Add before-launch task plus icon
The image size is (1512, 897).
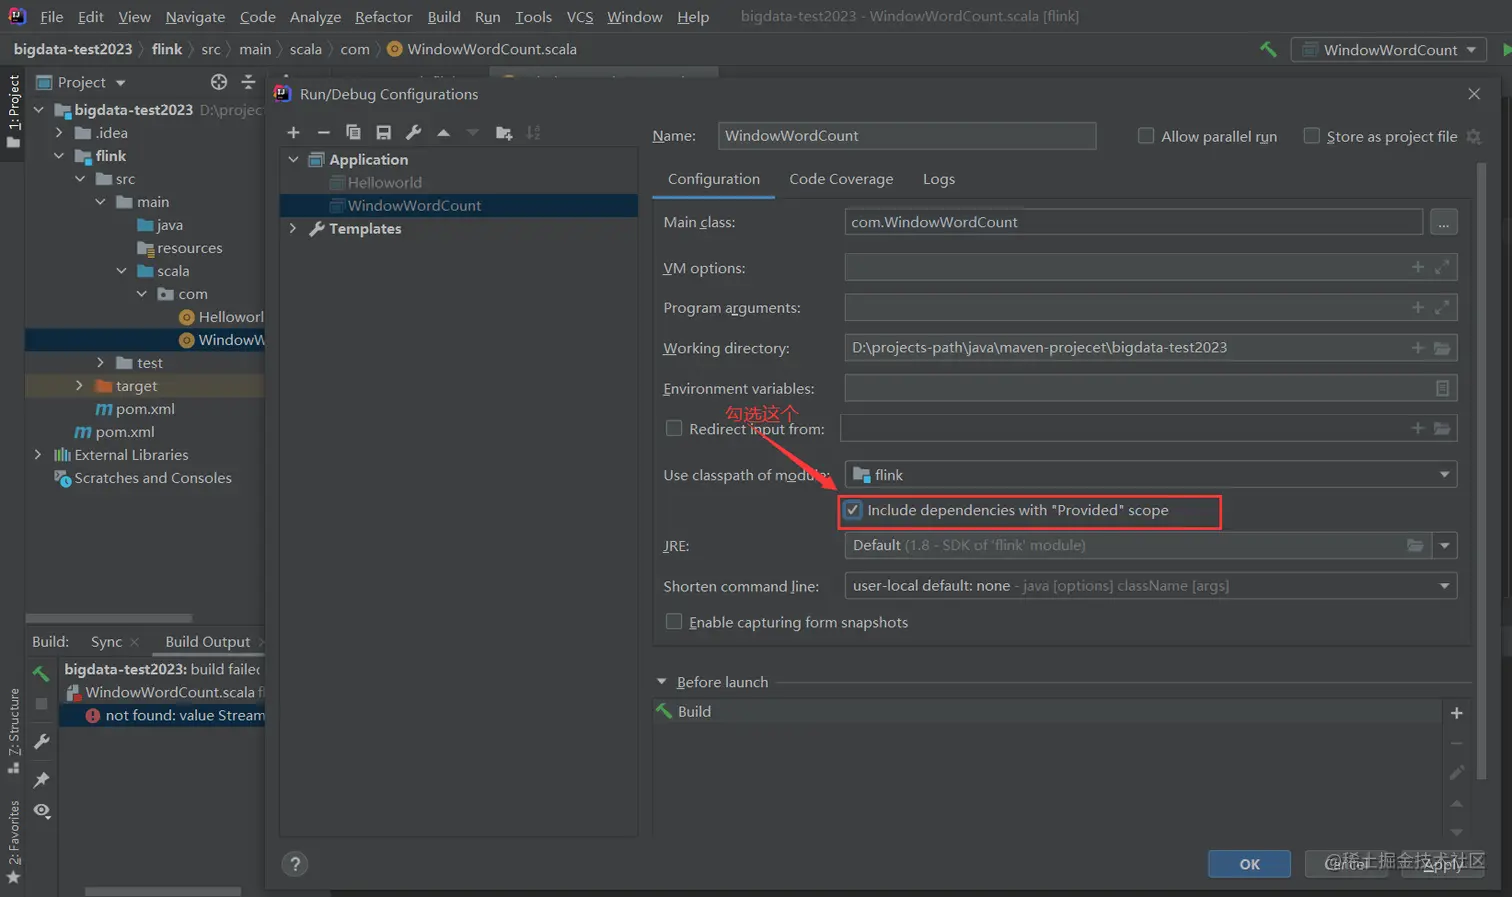pyautogui.click(x=1456, y=713)
